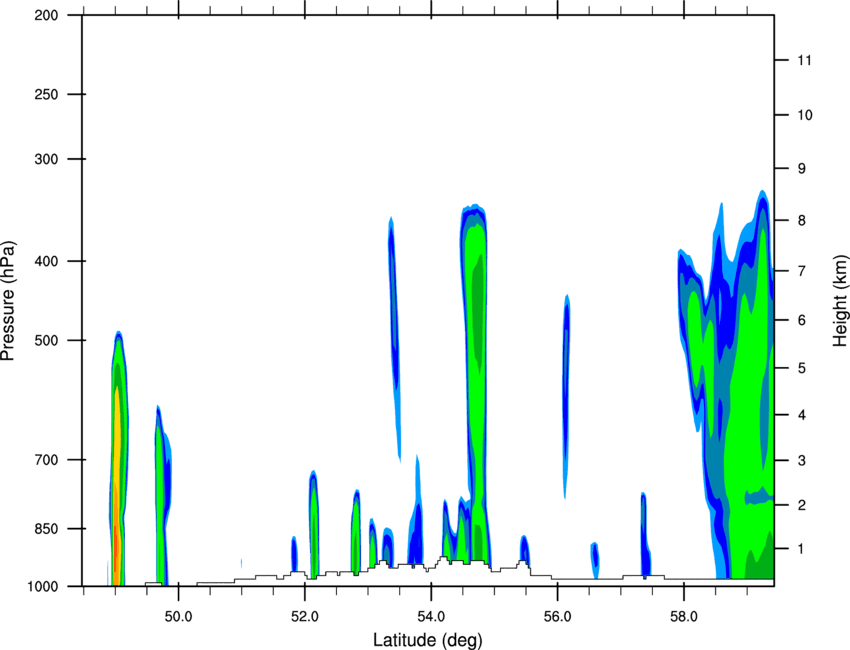
Task: Select the 300 pressure tick label
Action: (x=46, y=159)
